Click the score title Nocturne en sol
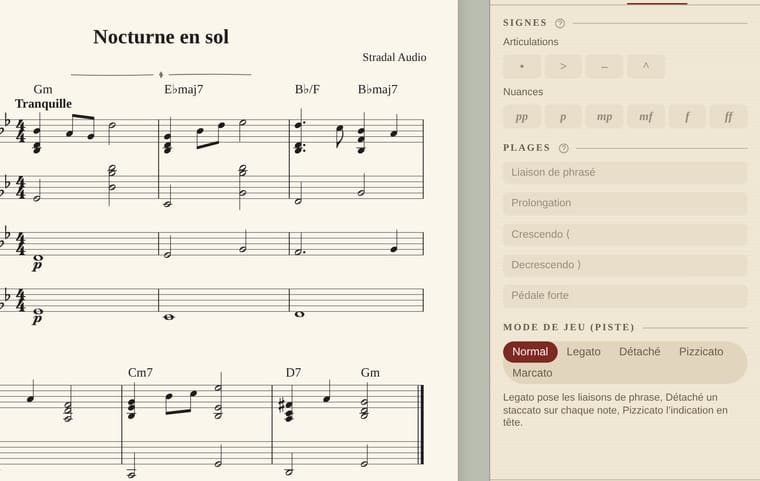The image size is (760, 481). [x=161, y=37]
